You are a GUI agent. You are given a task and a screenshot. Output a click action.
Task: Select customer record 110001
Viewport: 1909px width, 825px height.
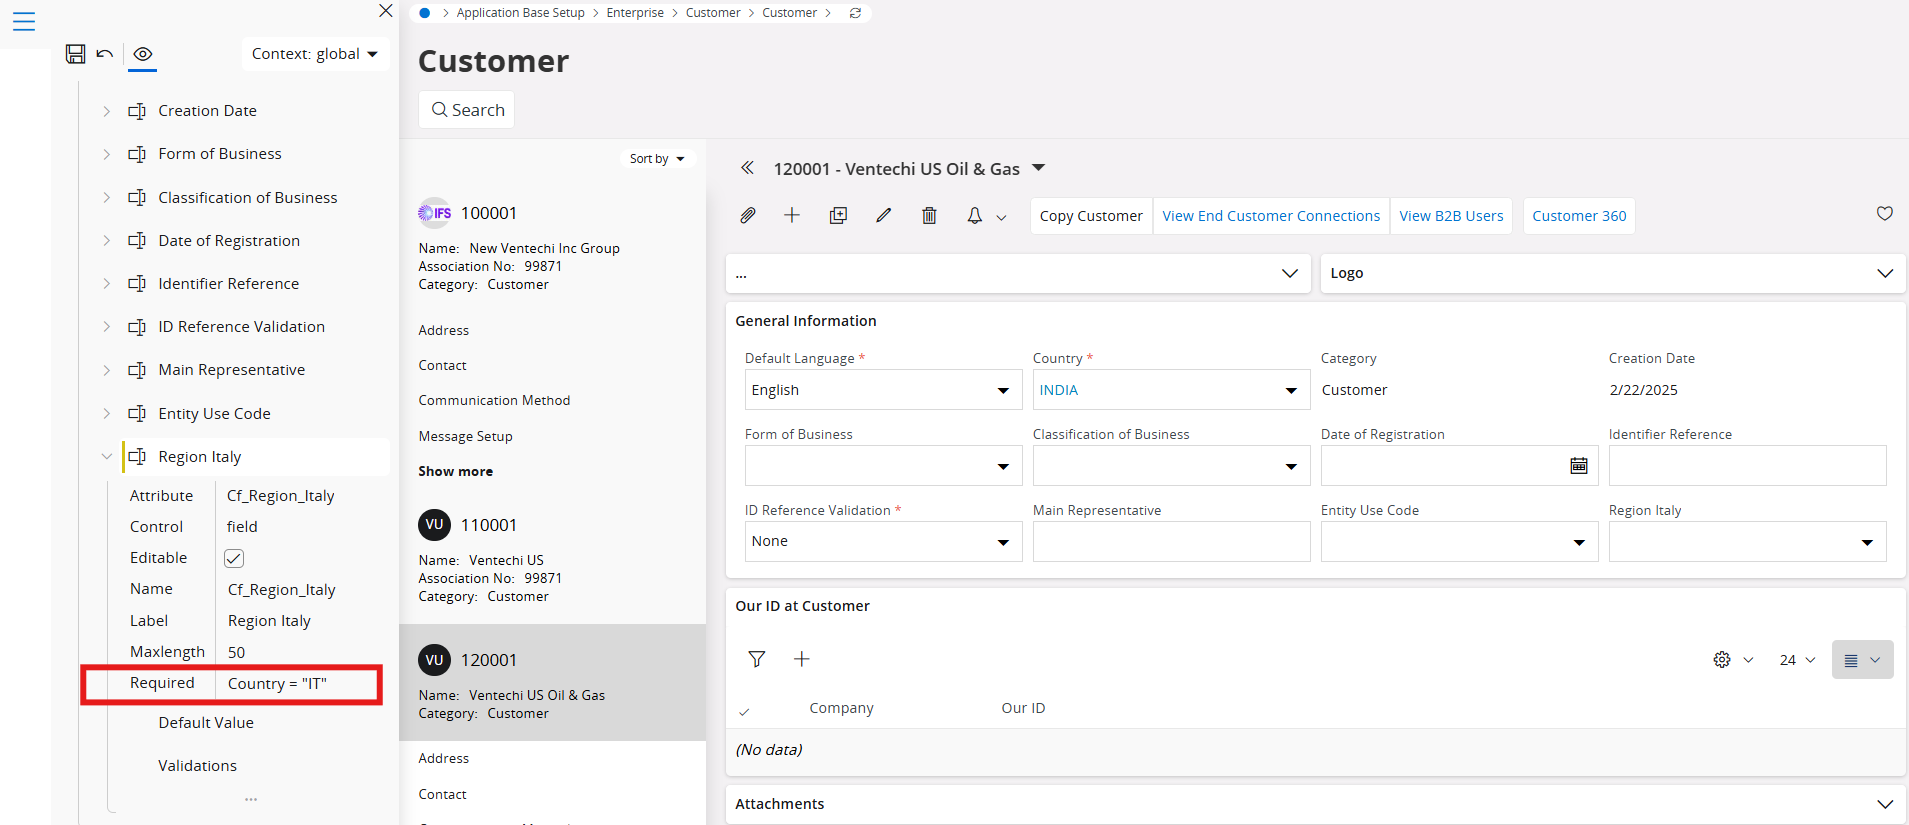pos(489,525)
